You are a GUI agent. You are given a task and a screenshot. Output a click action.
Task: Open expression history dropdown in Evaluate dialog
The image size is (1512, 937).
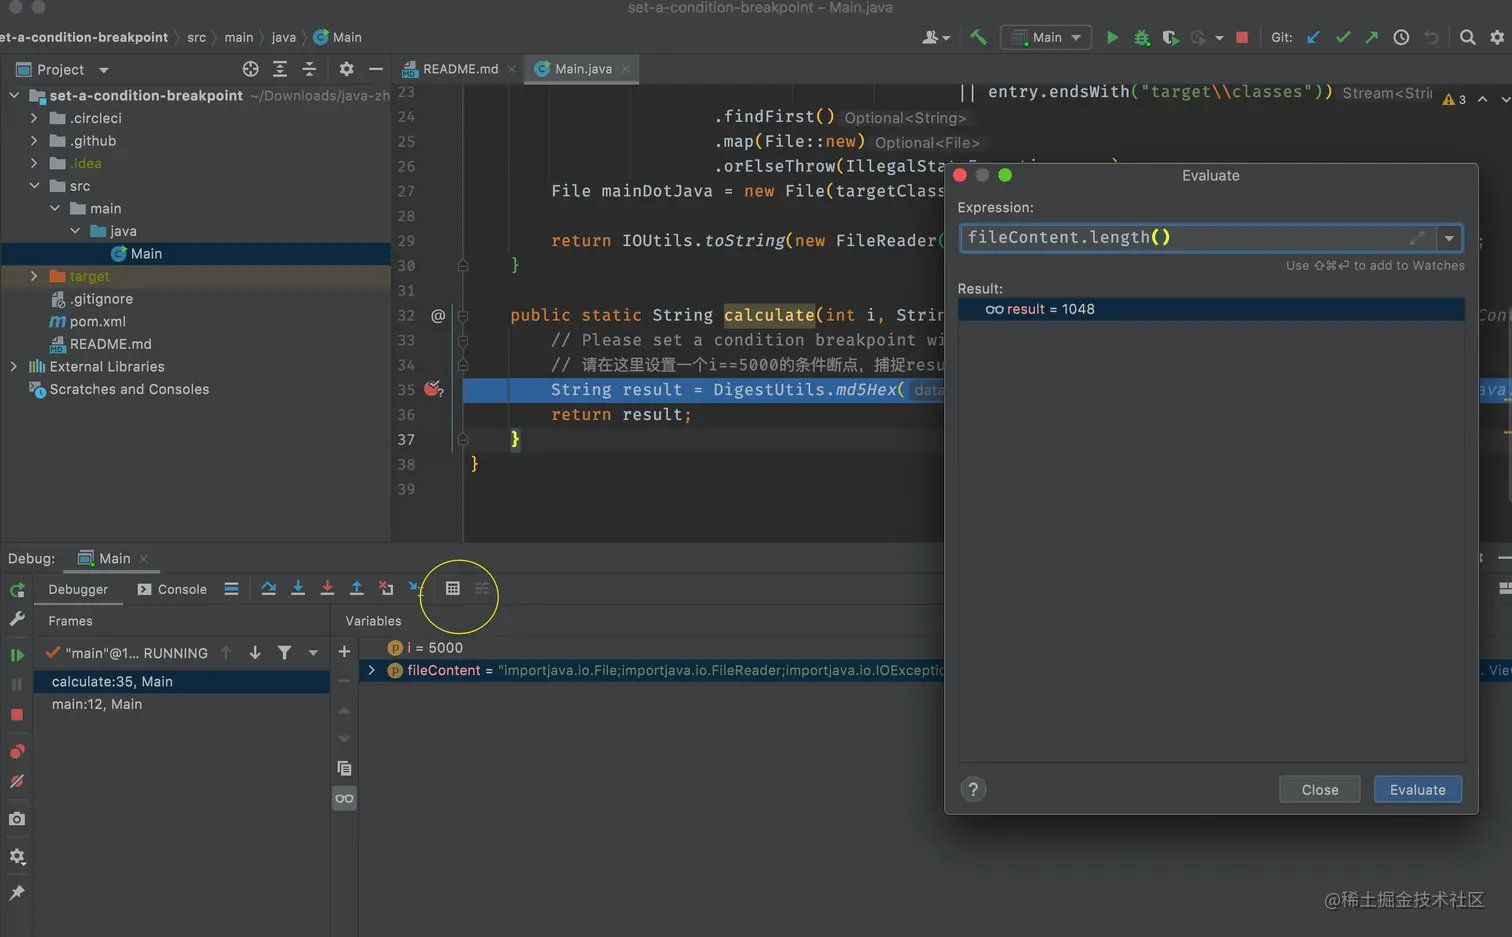pos(1449,238)
